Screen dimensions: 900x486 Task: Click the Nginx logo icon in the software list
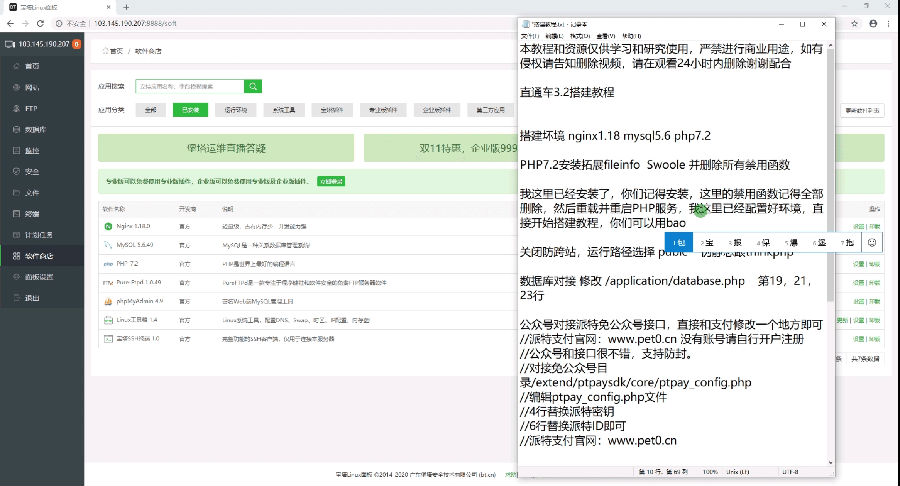[108, 227]
